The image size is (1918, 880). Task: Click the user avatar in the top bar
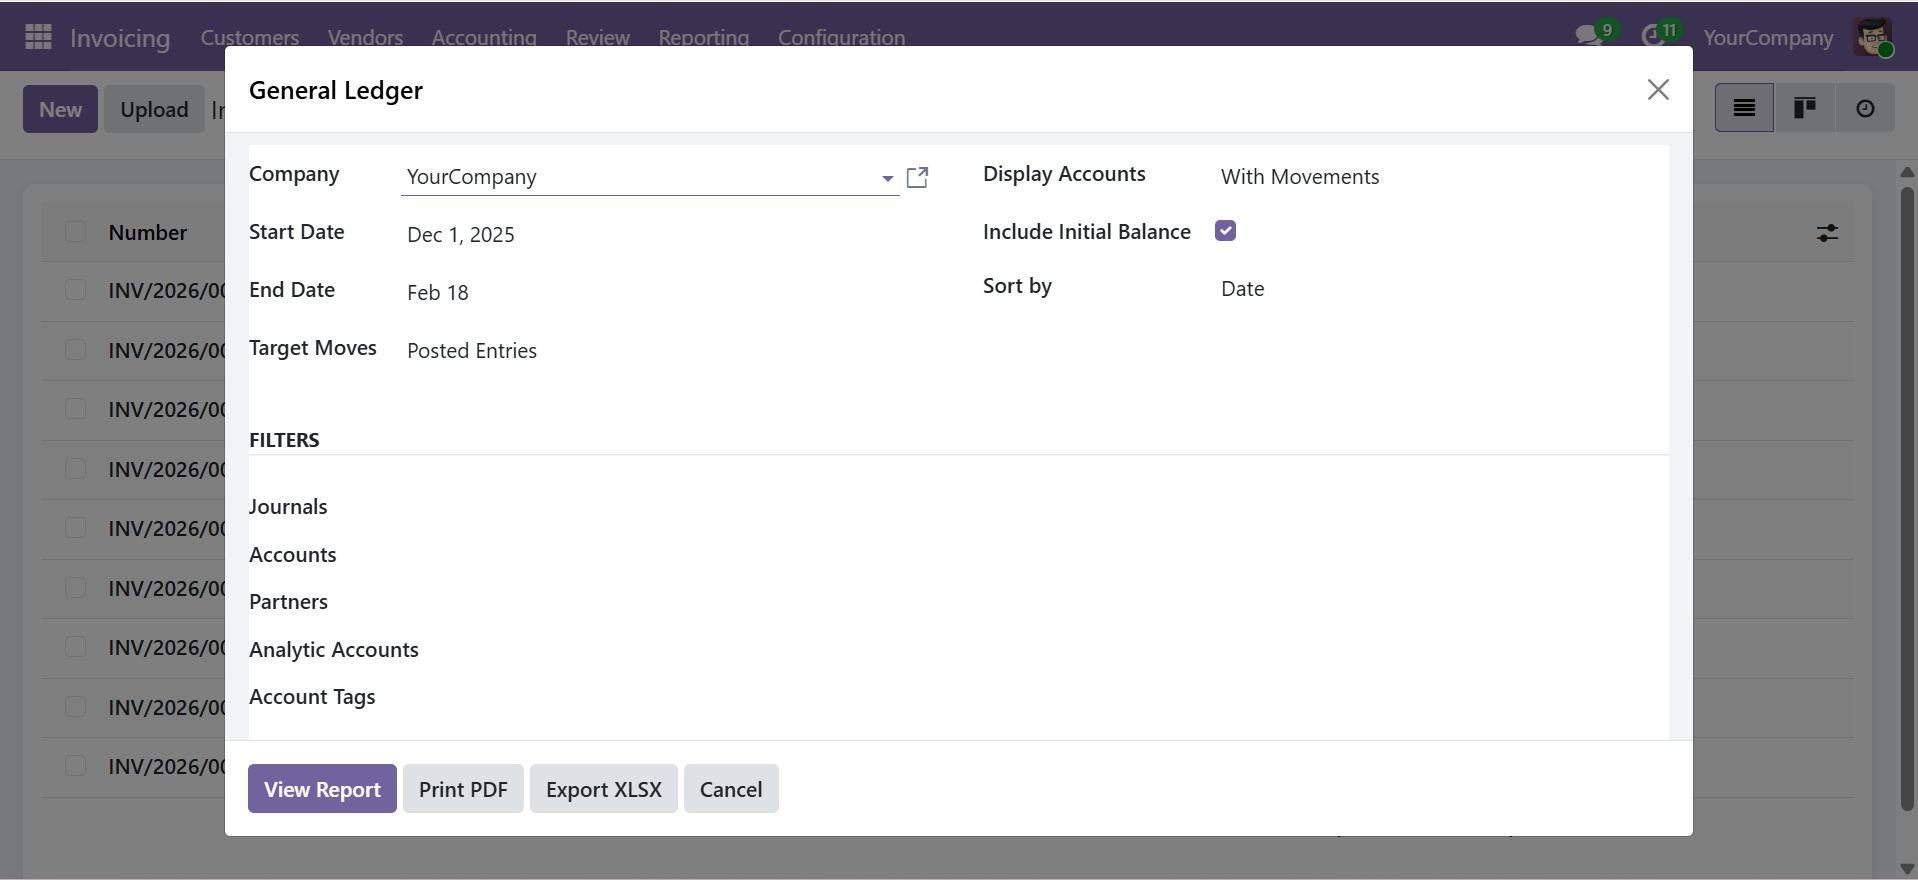tap(1872, 38)
